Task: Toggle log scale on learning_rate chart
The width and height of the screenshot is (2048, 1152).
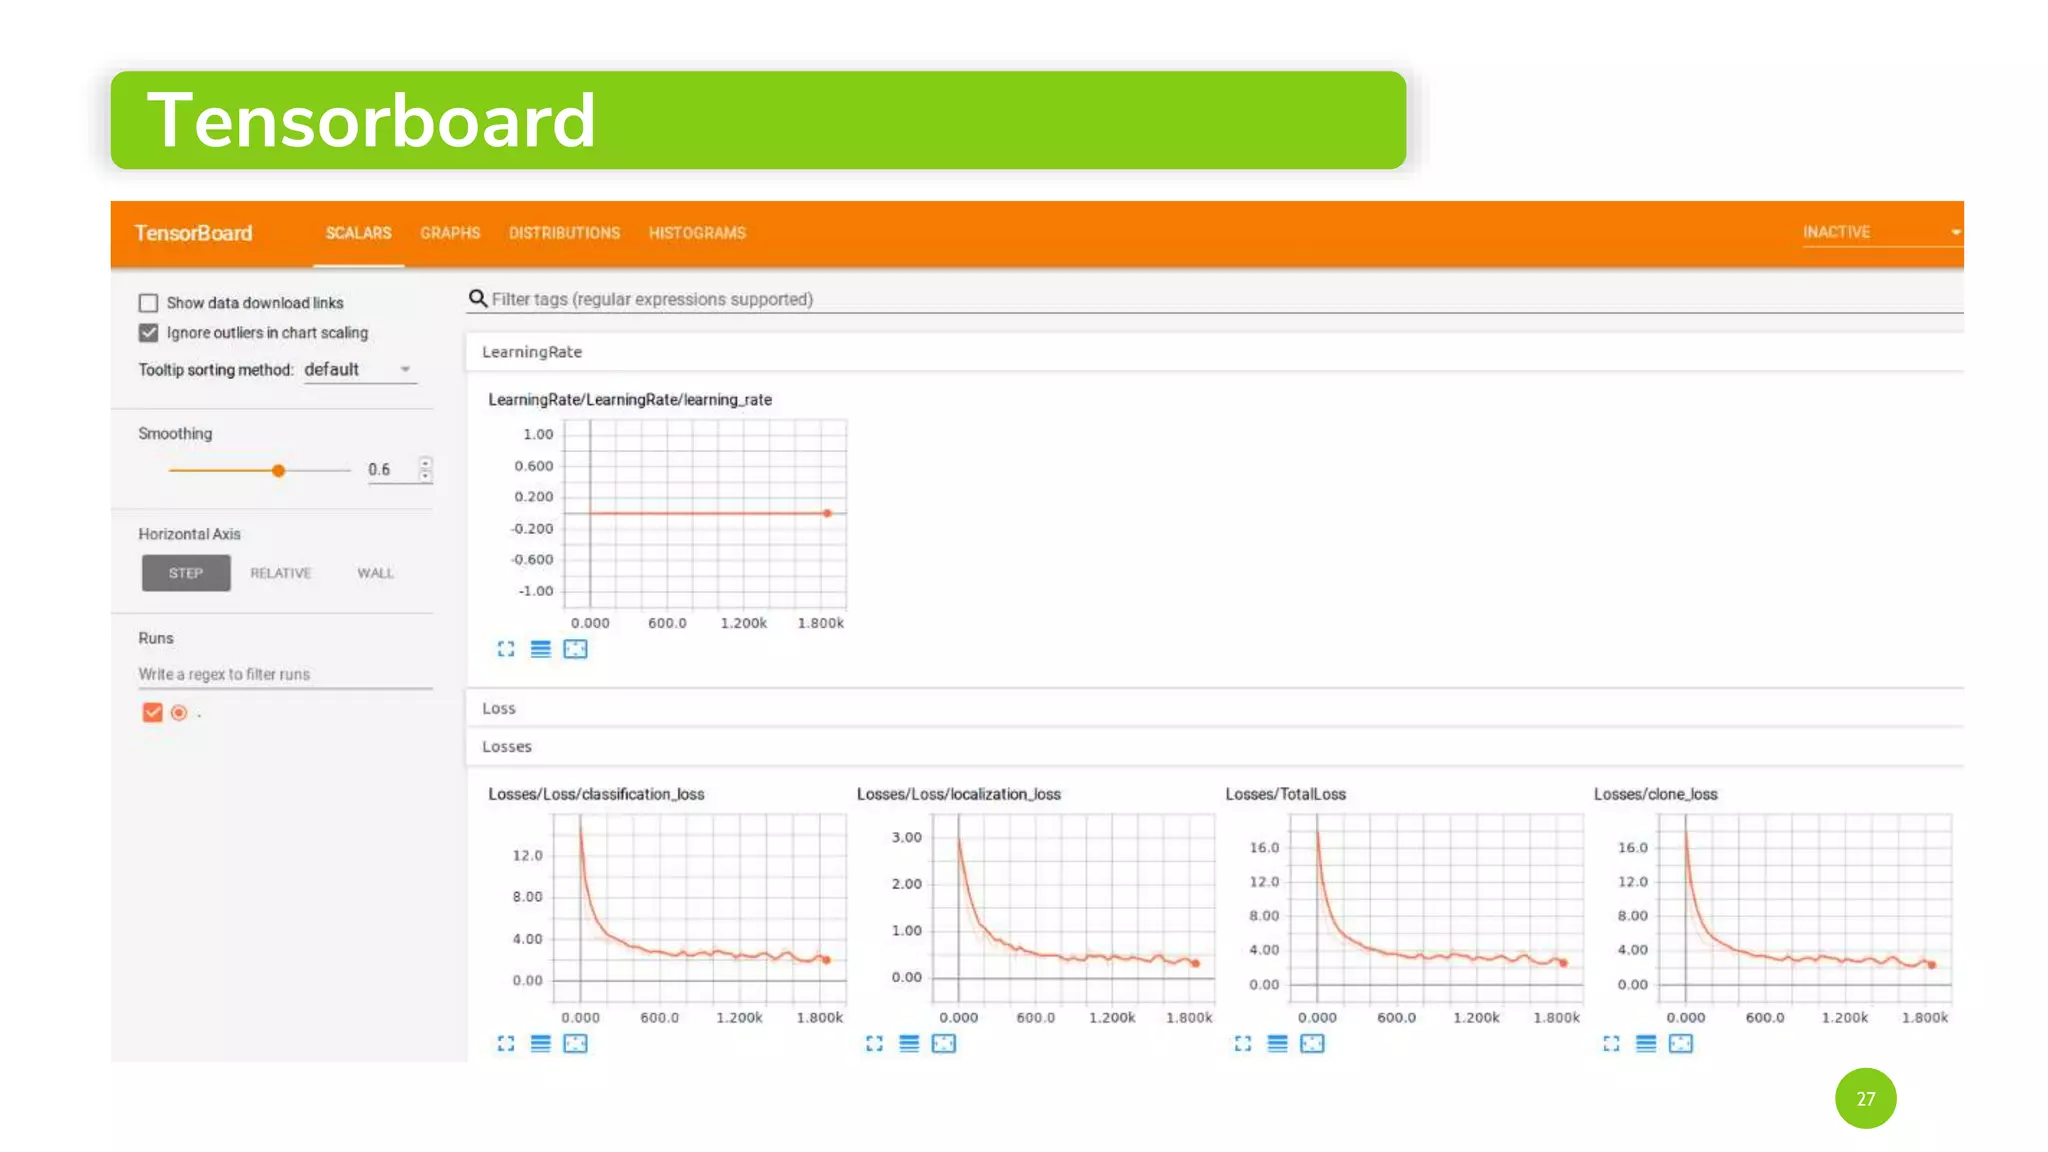Action: pyautogui.click(x=540, y=649)
